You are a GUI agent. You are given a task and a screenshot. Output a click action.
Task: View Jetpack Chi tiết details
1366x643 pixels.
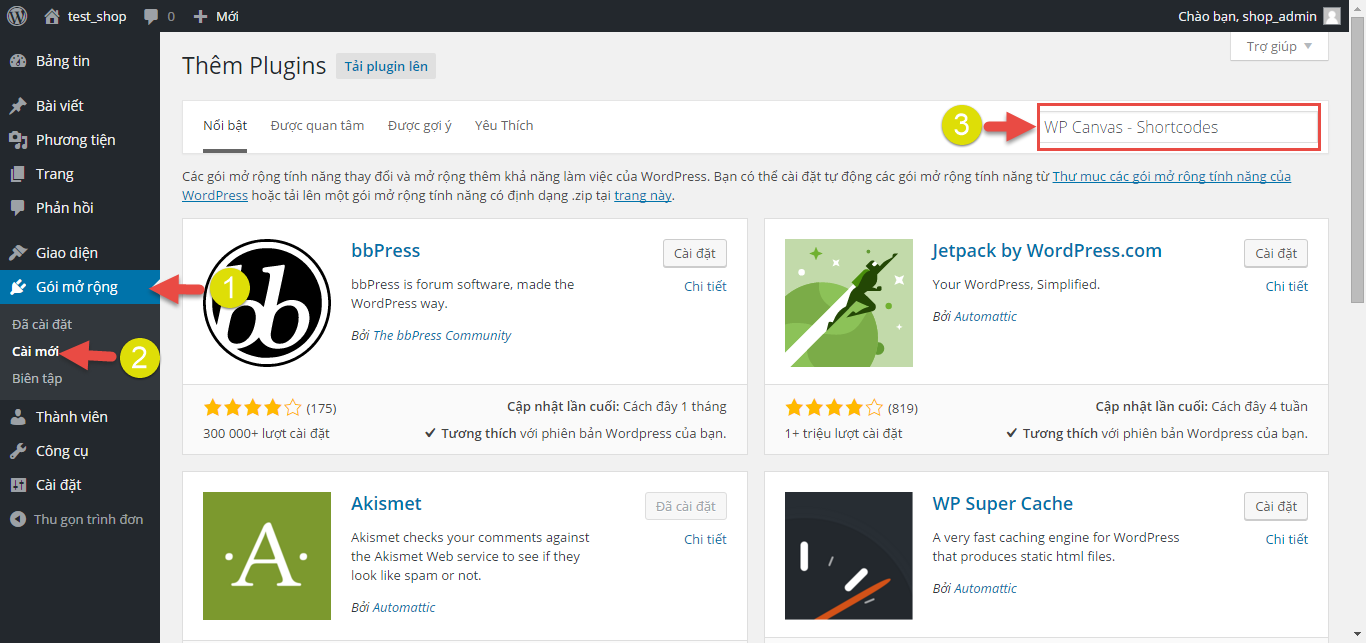[x=1287, y=286]
